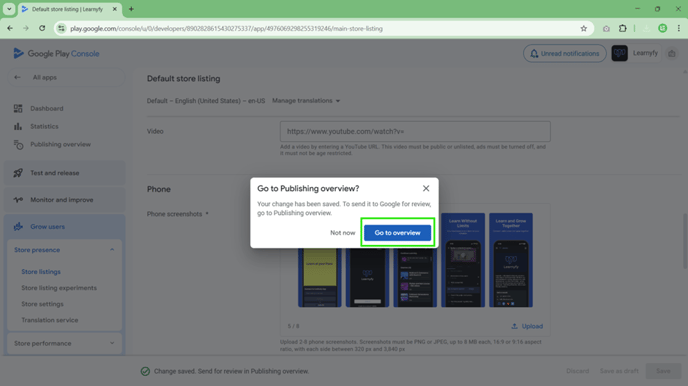Open Store listings

[41, 272]
